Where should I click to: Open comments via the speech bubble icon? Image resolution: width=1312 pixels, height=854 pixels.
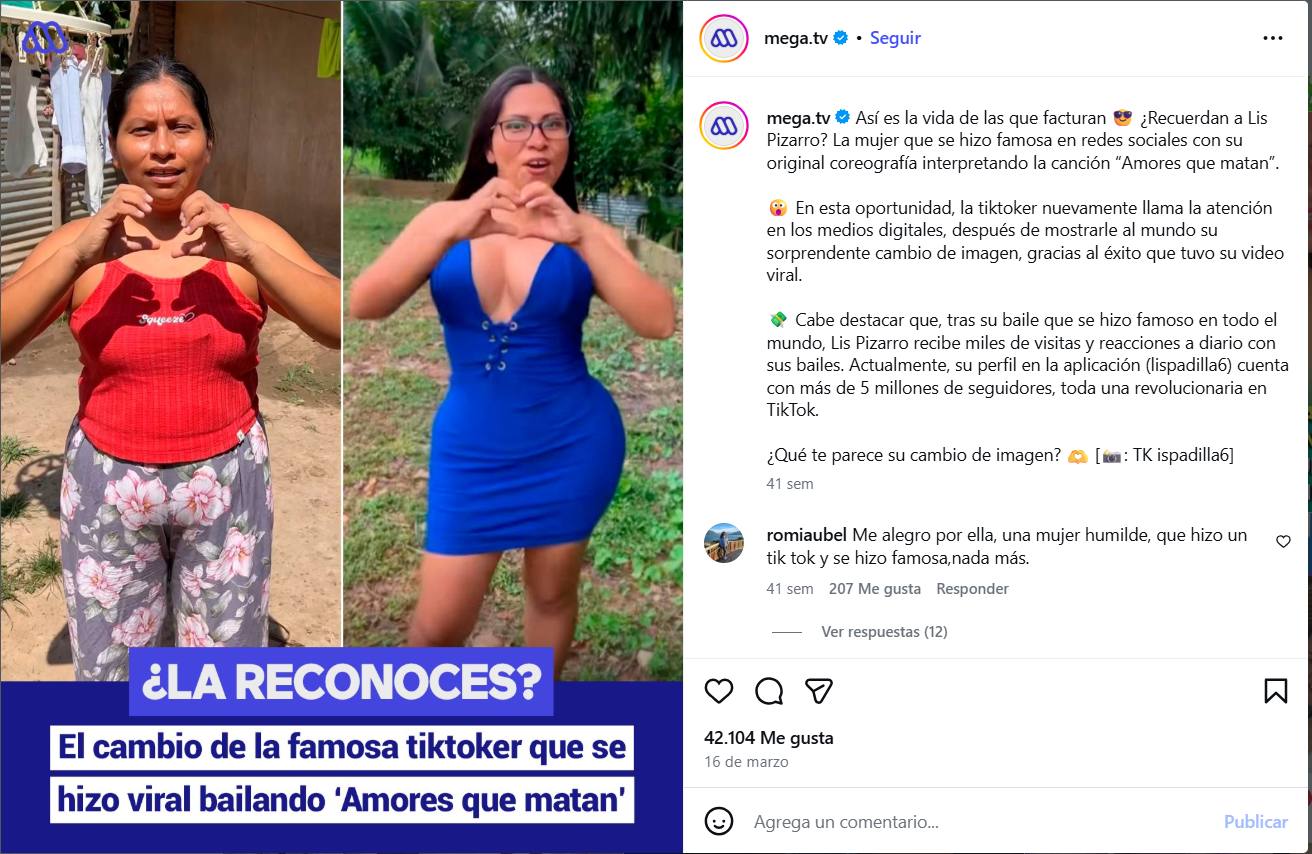tap(769, 691)
